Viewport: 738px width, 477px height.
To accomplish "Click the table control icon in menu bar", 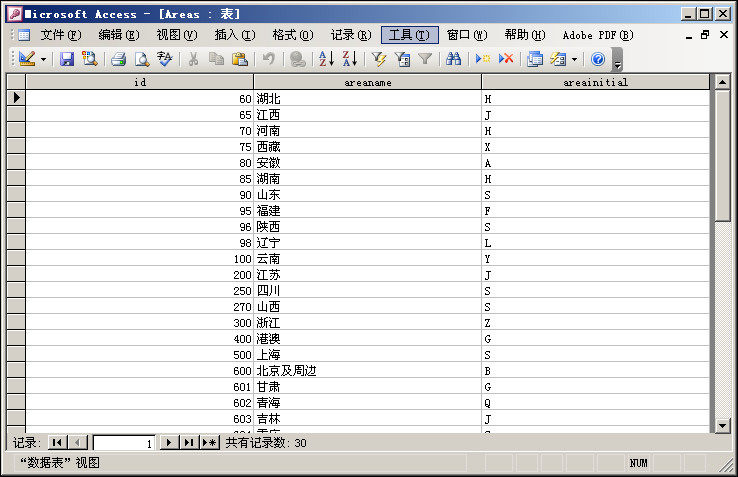I will tap(24, 35).
